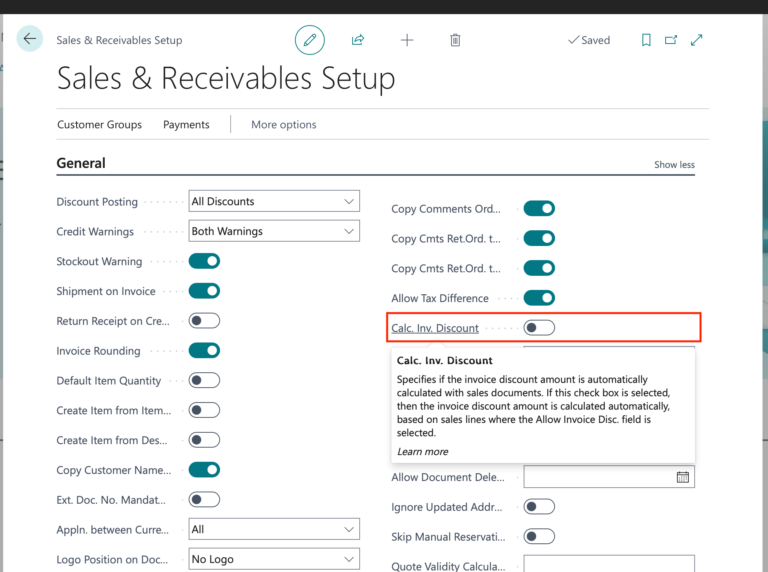The image size is (768, 572).
Task: Click Learn more in tooltip
Action: pos(423,452)
